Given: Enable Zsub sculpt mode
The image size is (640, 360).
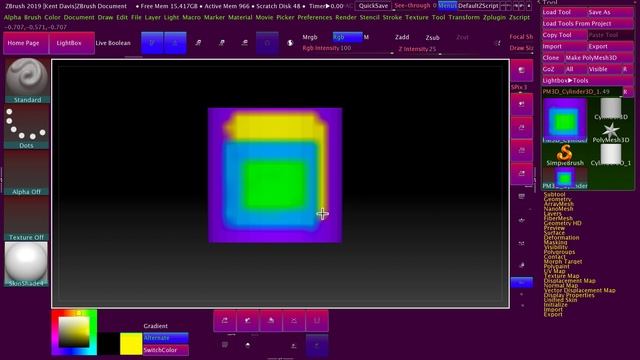Looking at the screenshot, I should pyautogui.click(x=433, y=38).
